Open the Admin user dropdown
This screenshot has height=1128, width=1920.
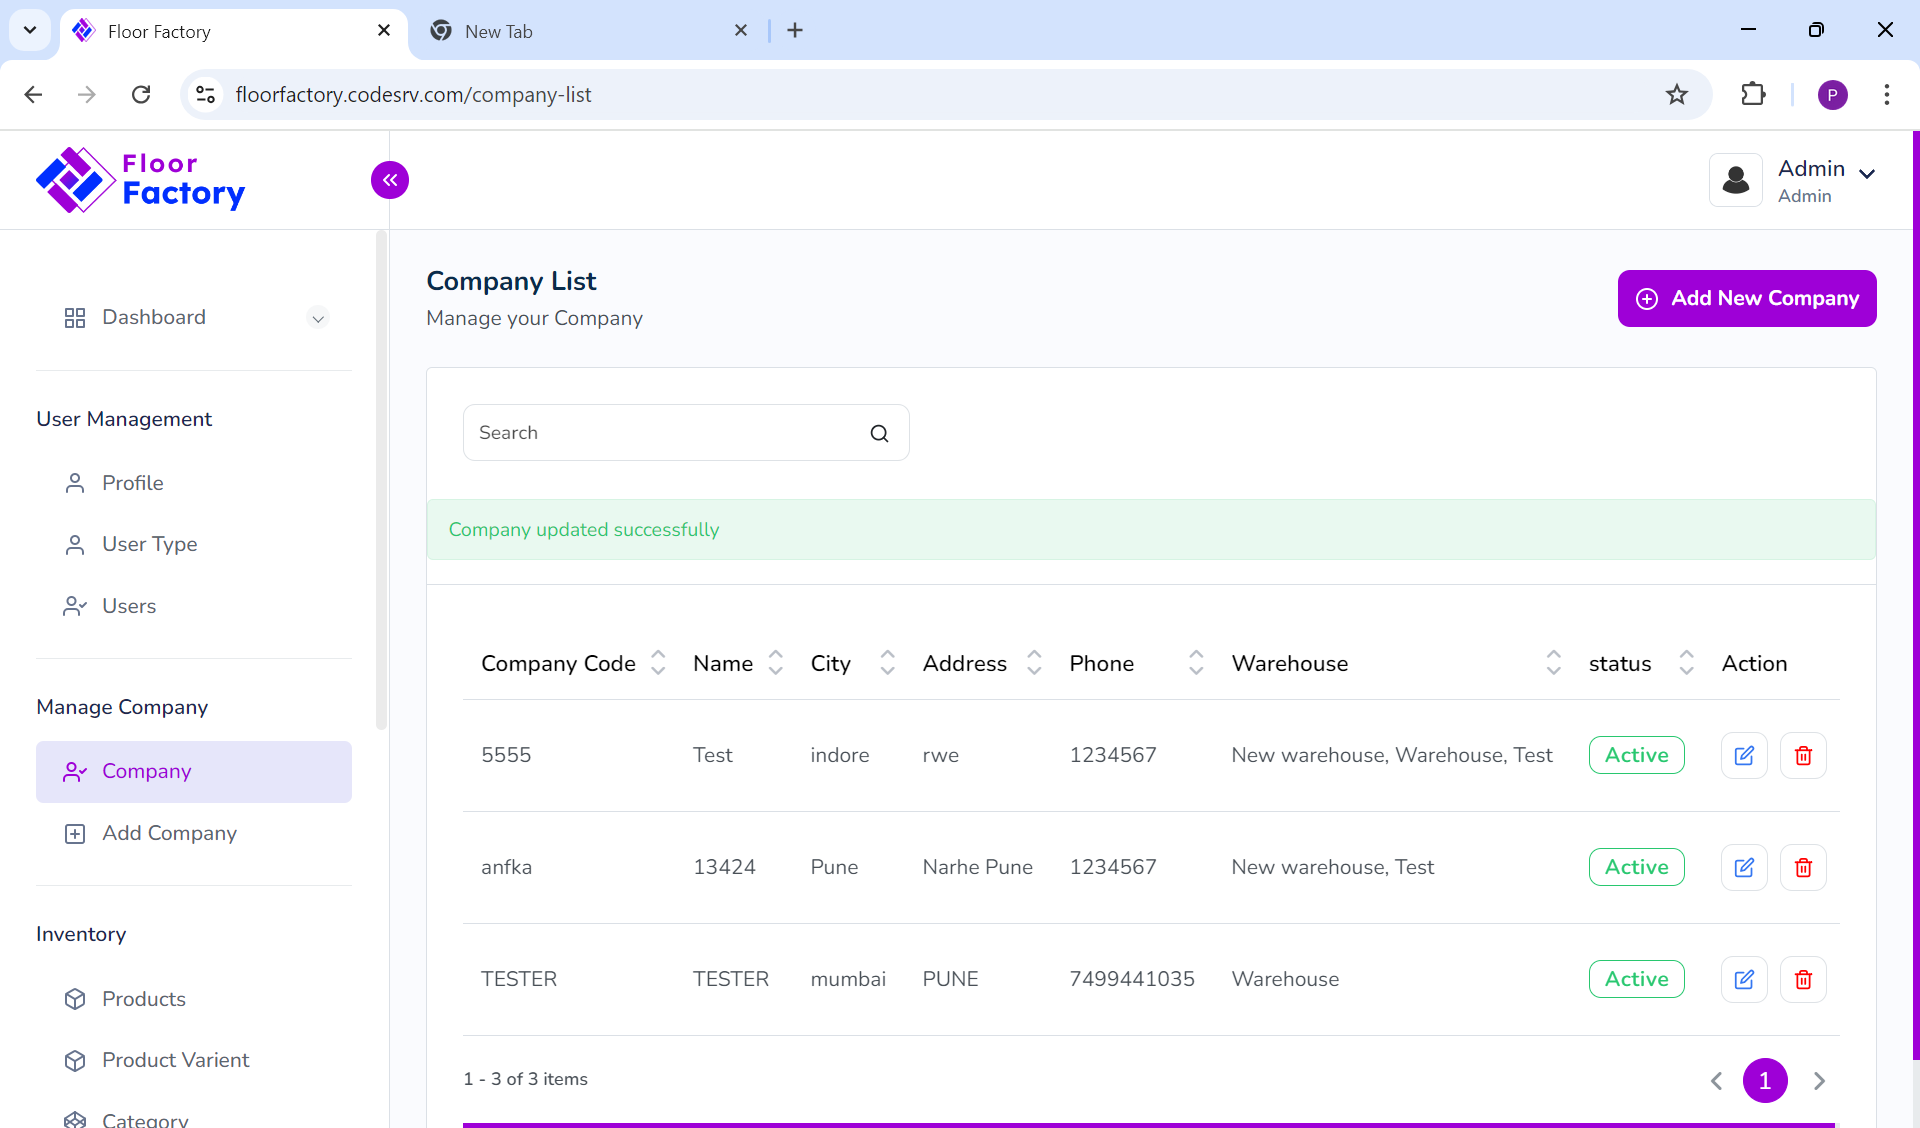pyautogui.click(x=1866, y=174)
